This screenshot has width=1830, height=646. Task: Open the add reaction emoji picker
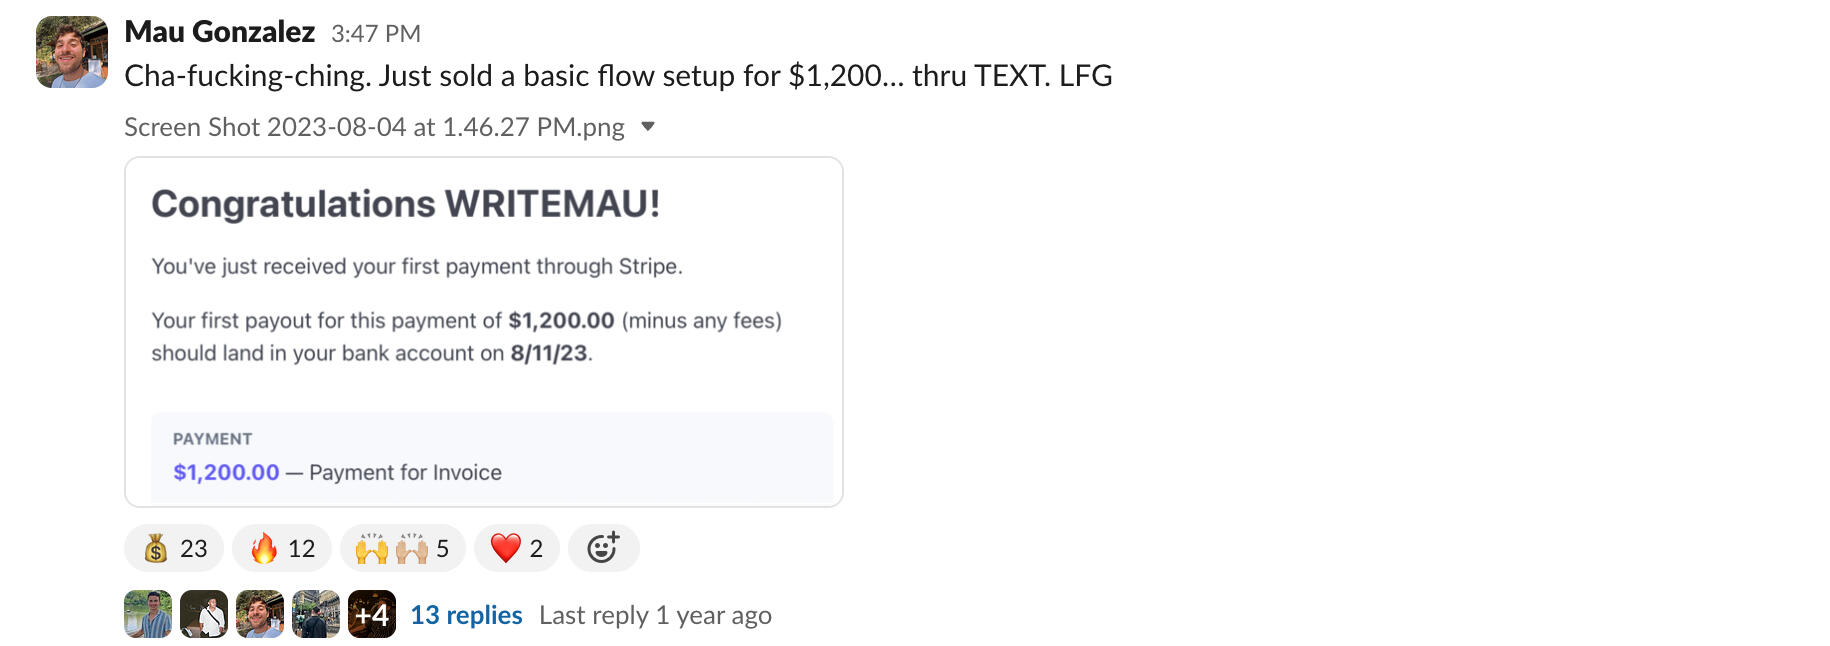[x=603, y=548]
